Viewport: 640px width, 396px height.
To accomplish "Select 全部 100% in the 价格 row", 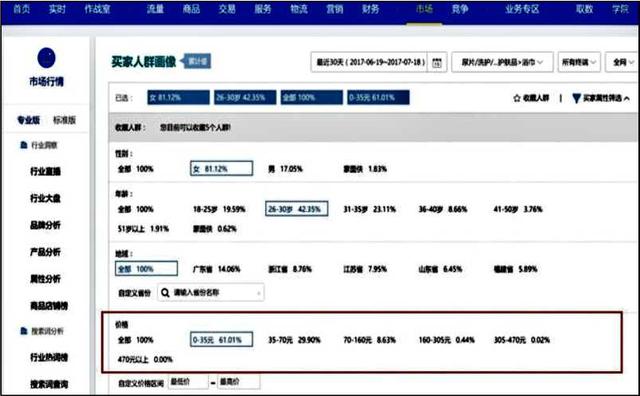I will [136, 340].
